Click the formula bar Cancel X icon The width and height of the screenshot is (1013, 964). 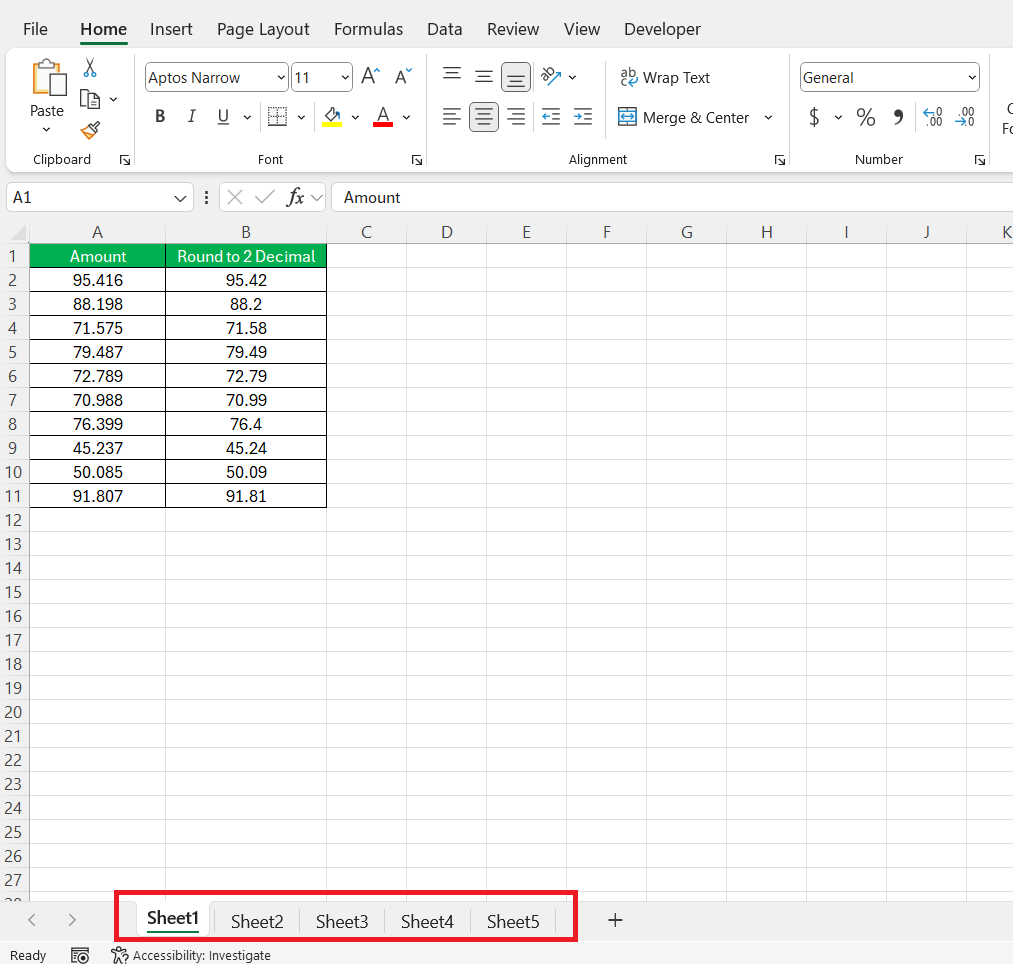pos(235,197)
